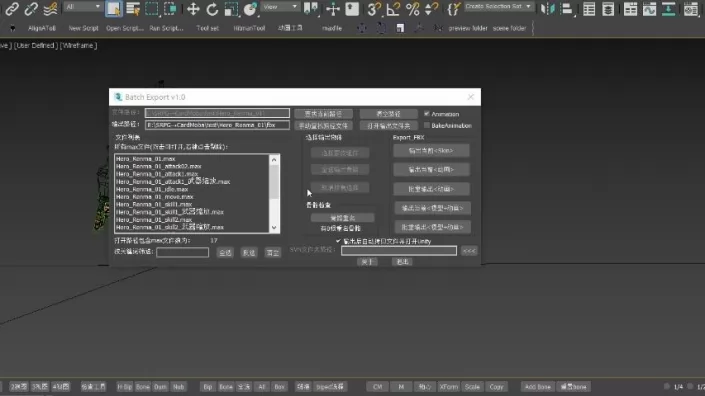This screenshot has width=705, height=396.
Task: Open the All selection filter dropdown
Action: click(83, 7)
